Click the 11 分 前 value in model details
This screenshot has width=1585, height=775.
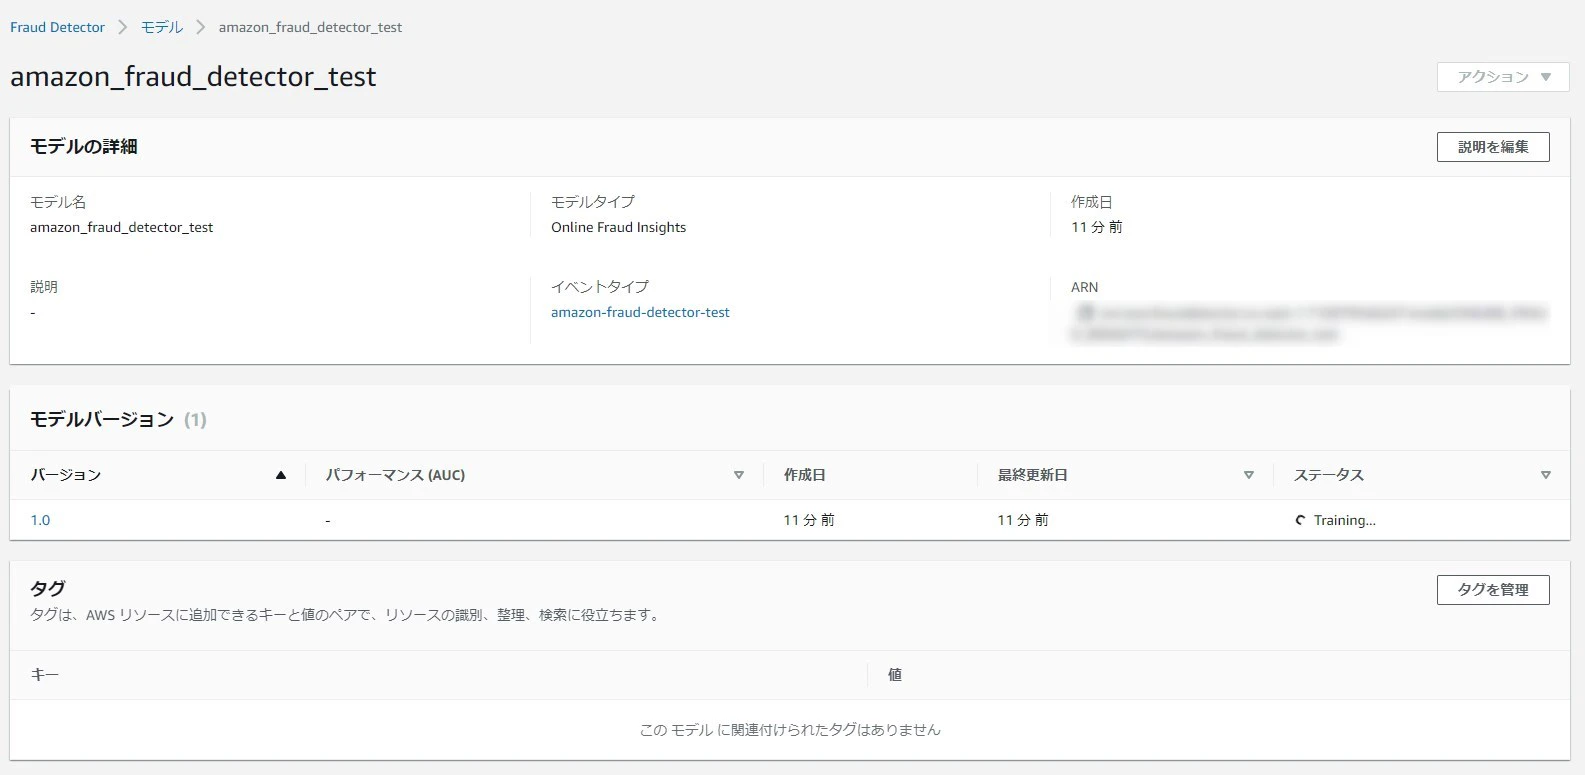(1096, 227)
